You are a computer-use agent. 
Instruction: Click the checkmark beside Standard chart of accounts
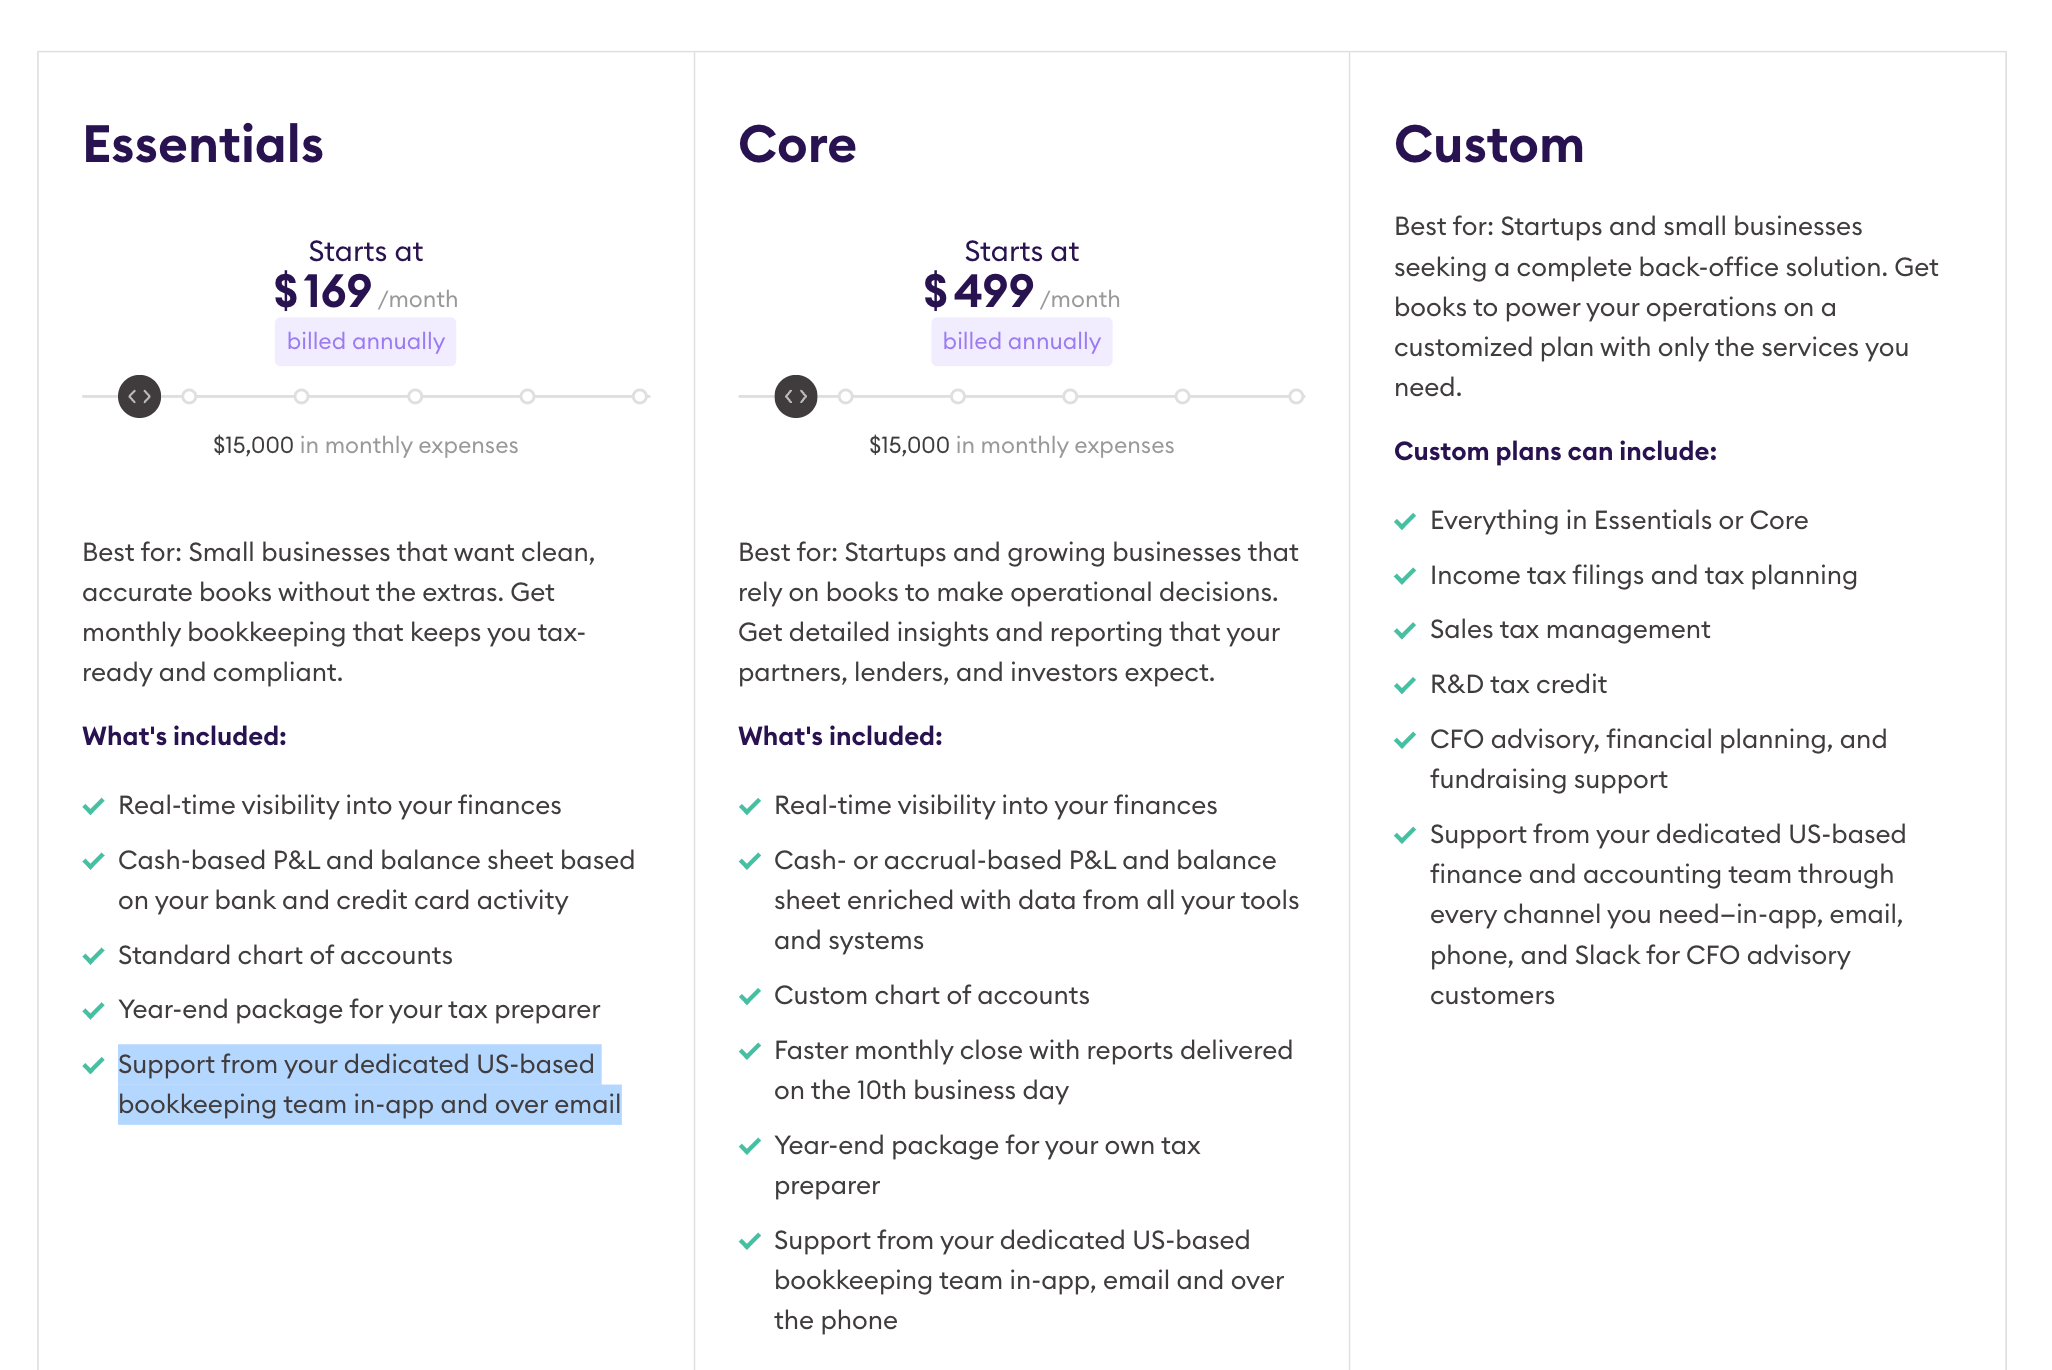[93, 956]
